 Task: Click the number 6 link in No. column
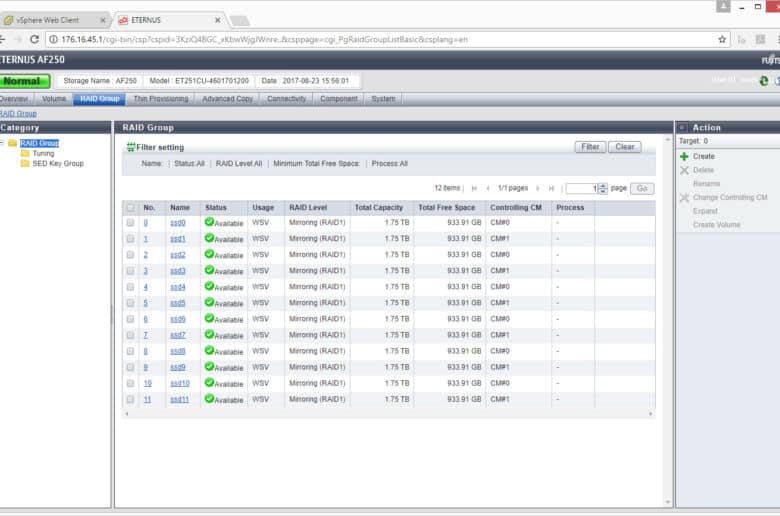pyautogui.click(x=145, y=319)
